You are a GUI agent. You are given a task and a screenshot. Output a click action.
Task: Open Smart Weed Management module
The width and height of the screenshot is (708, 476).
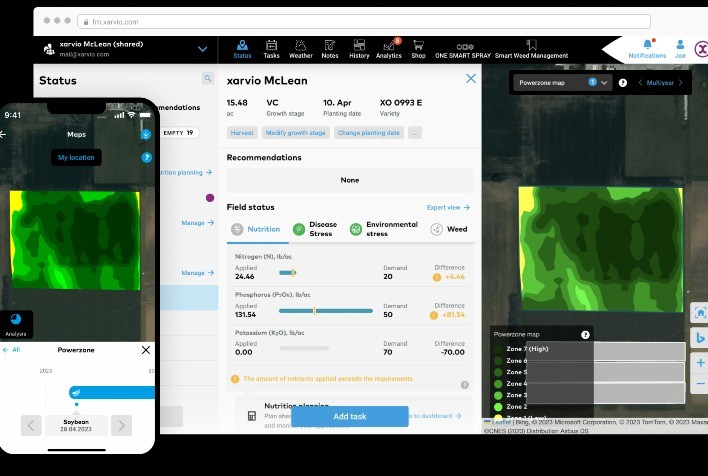[x=531, y=50]
